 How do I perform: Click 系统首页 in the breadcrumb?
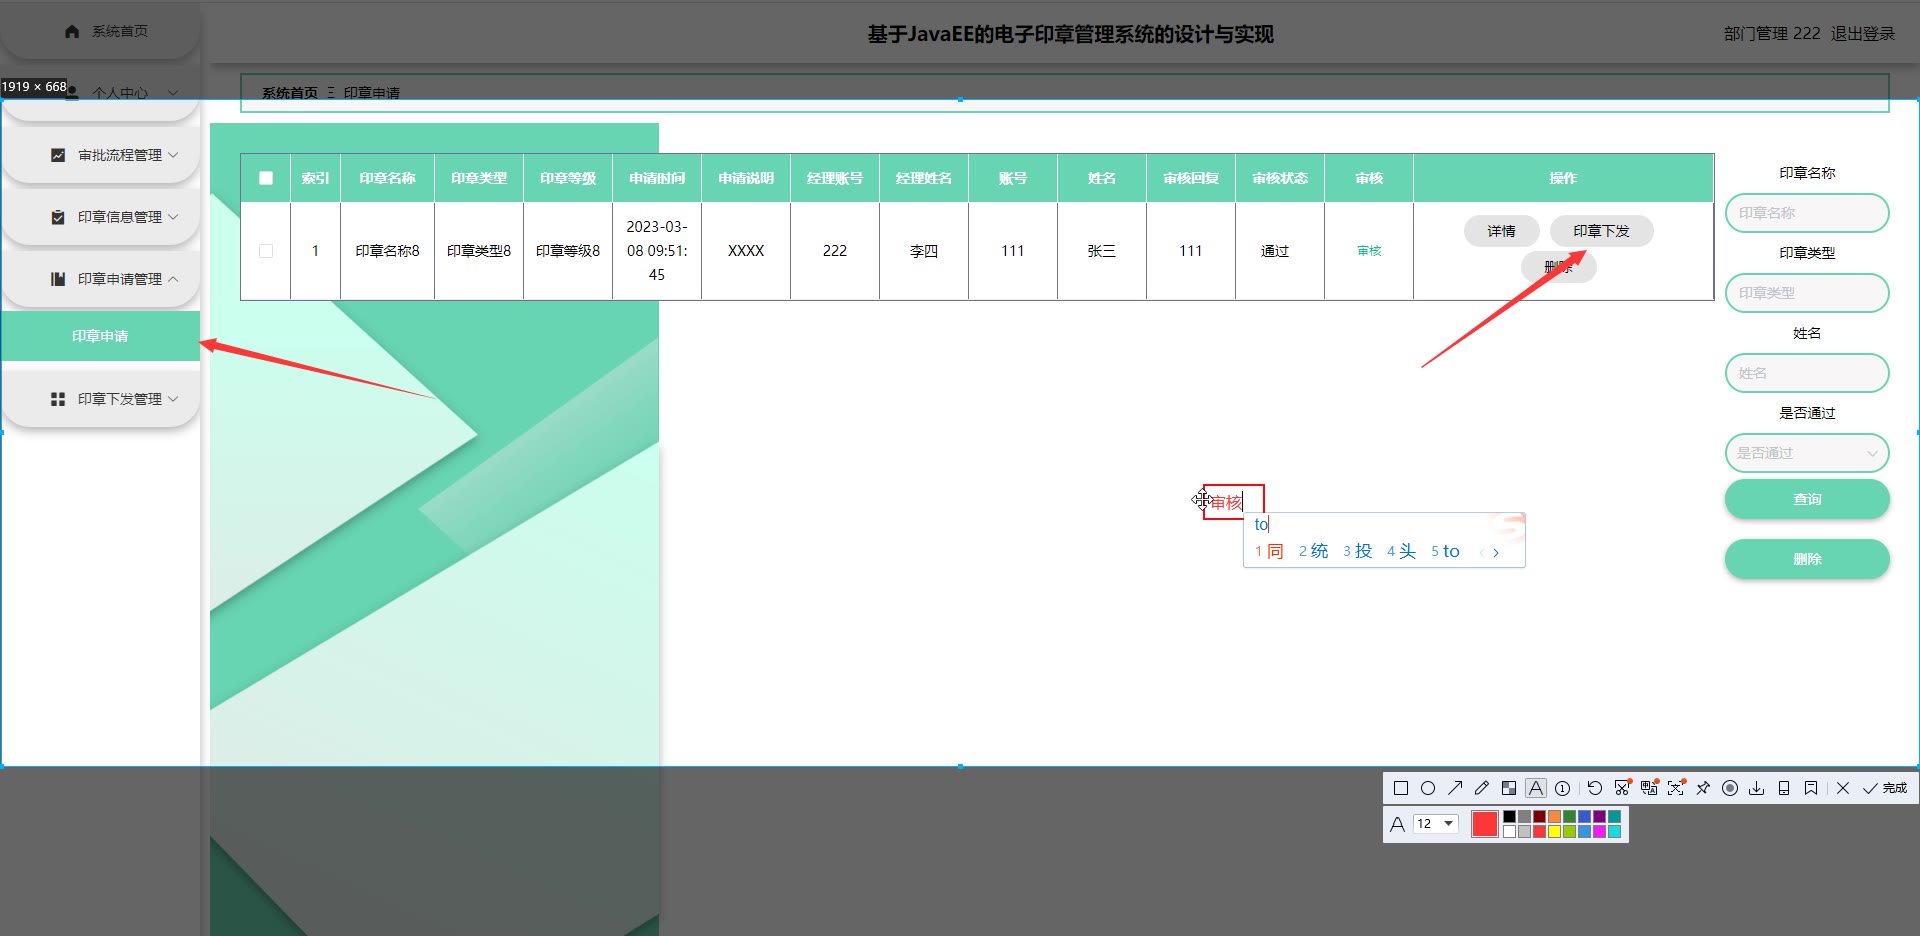click(290, 93)
